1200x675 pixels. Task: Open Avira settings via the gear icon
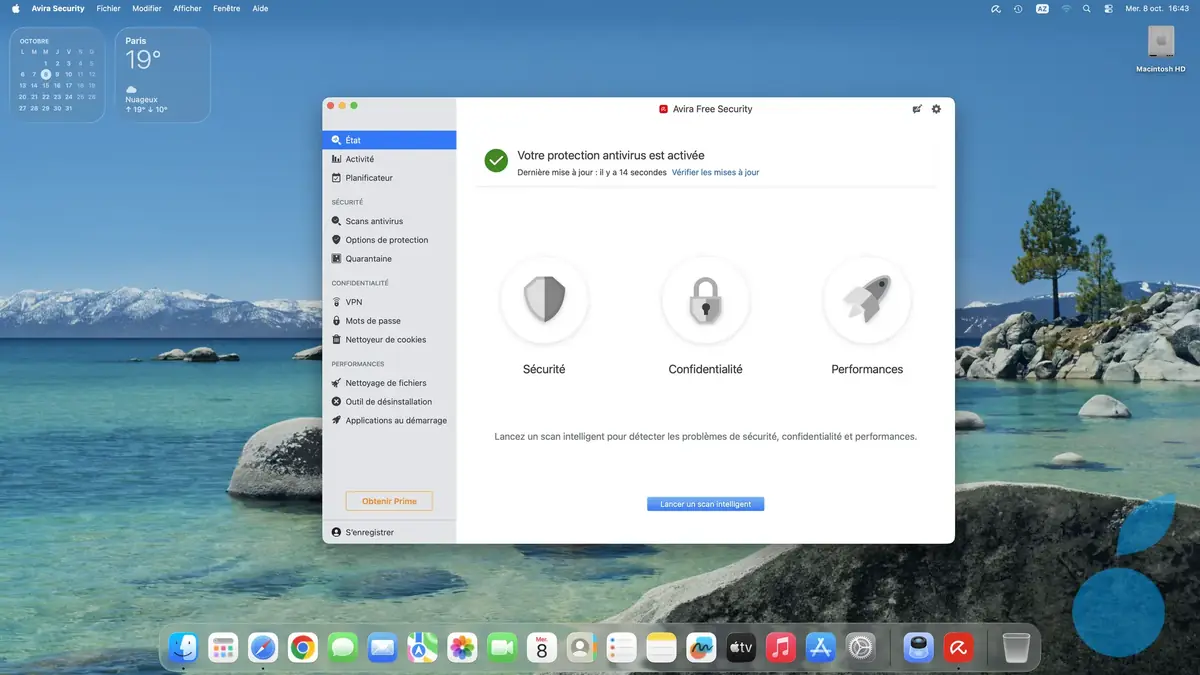point(936,109)
